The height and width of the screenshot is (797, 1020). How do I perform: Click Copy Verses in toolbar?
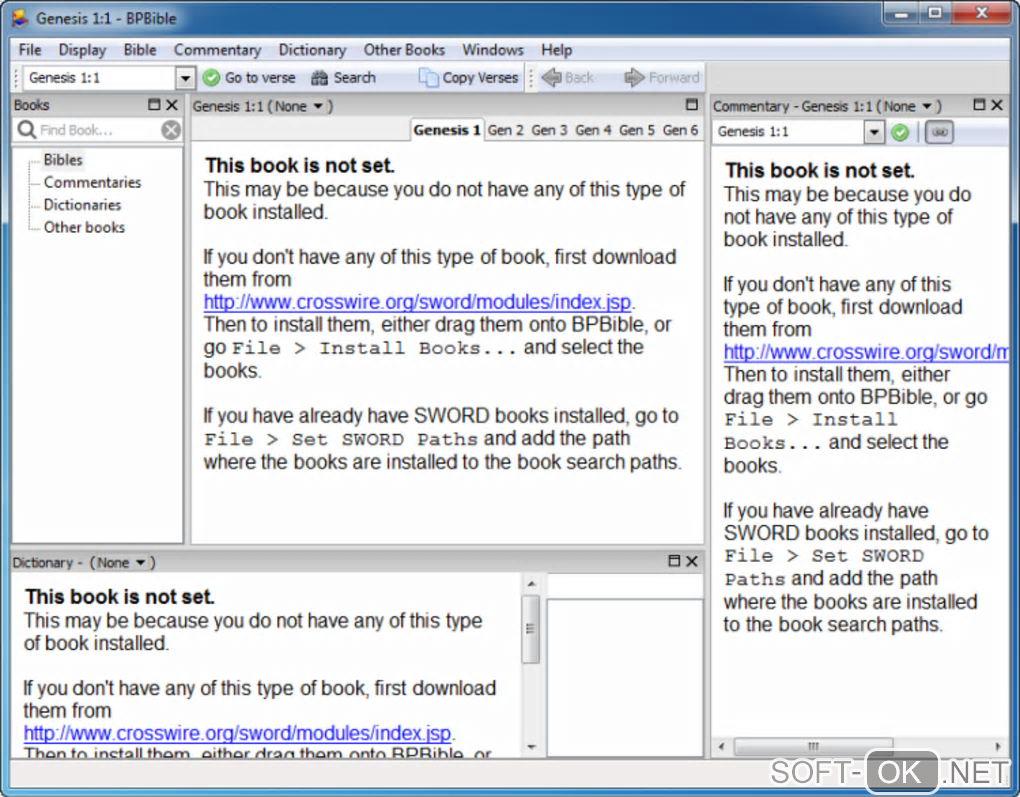[x=469, y=77]
